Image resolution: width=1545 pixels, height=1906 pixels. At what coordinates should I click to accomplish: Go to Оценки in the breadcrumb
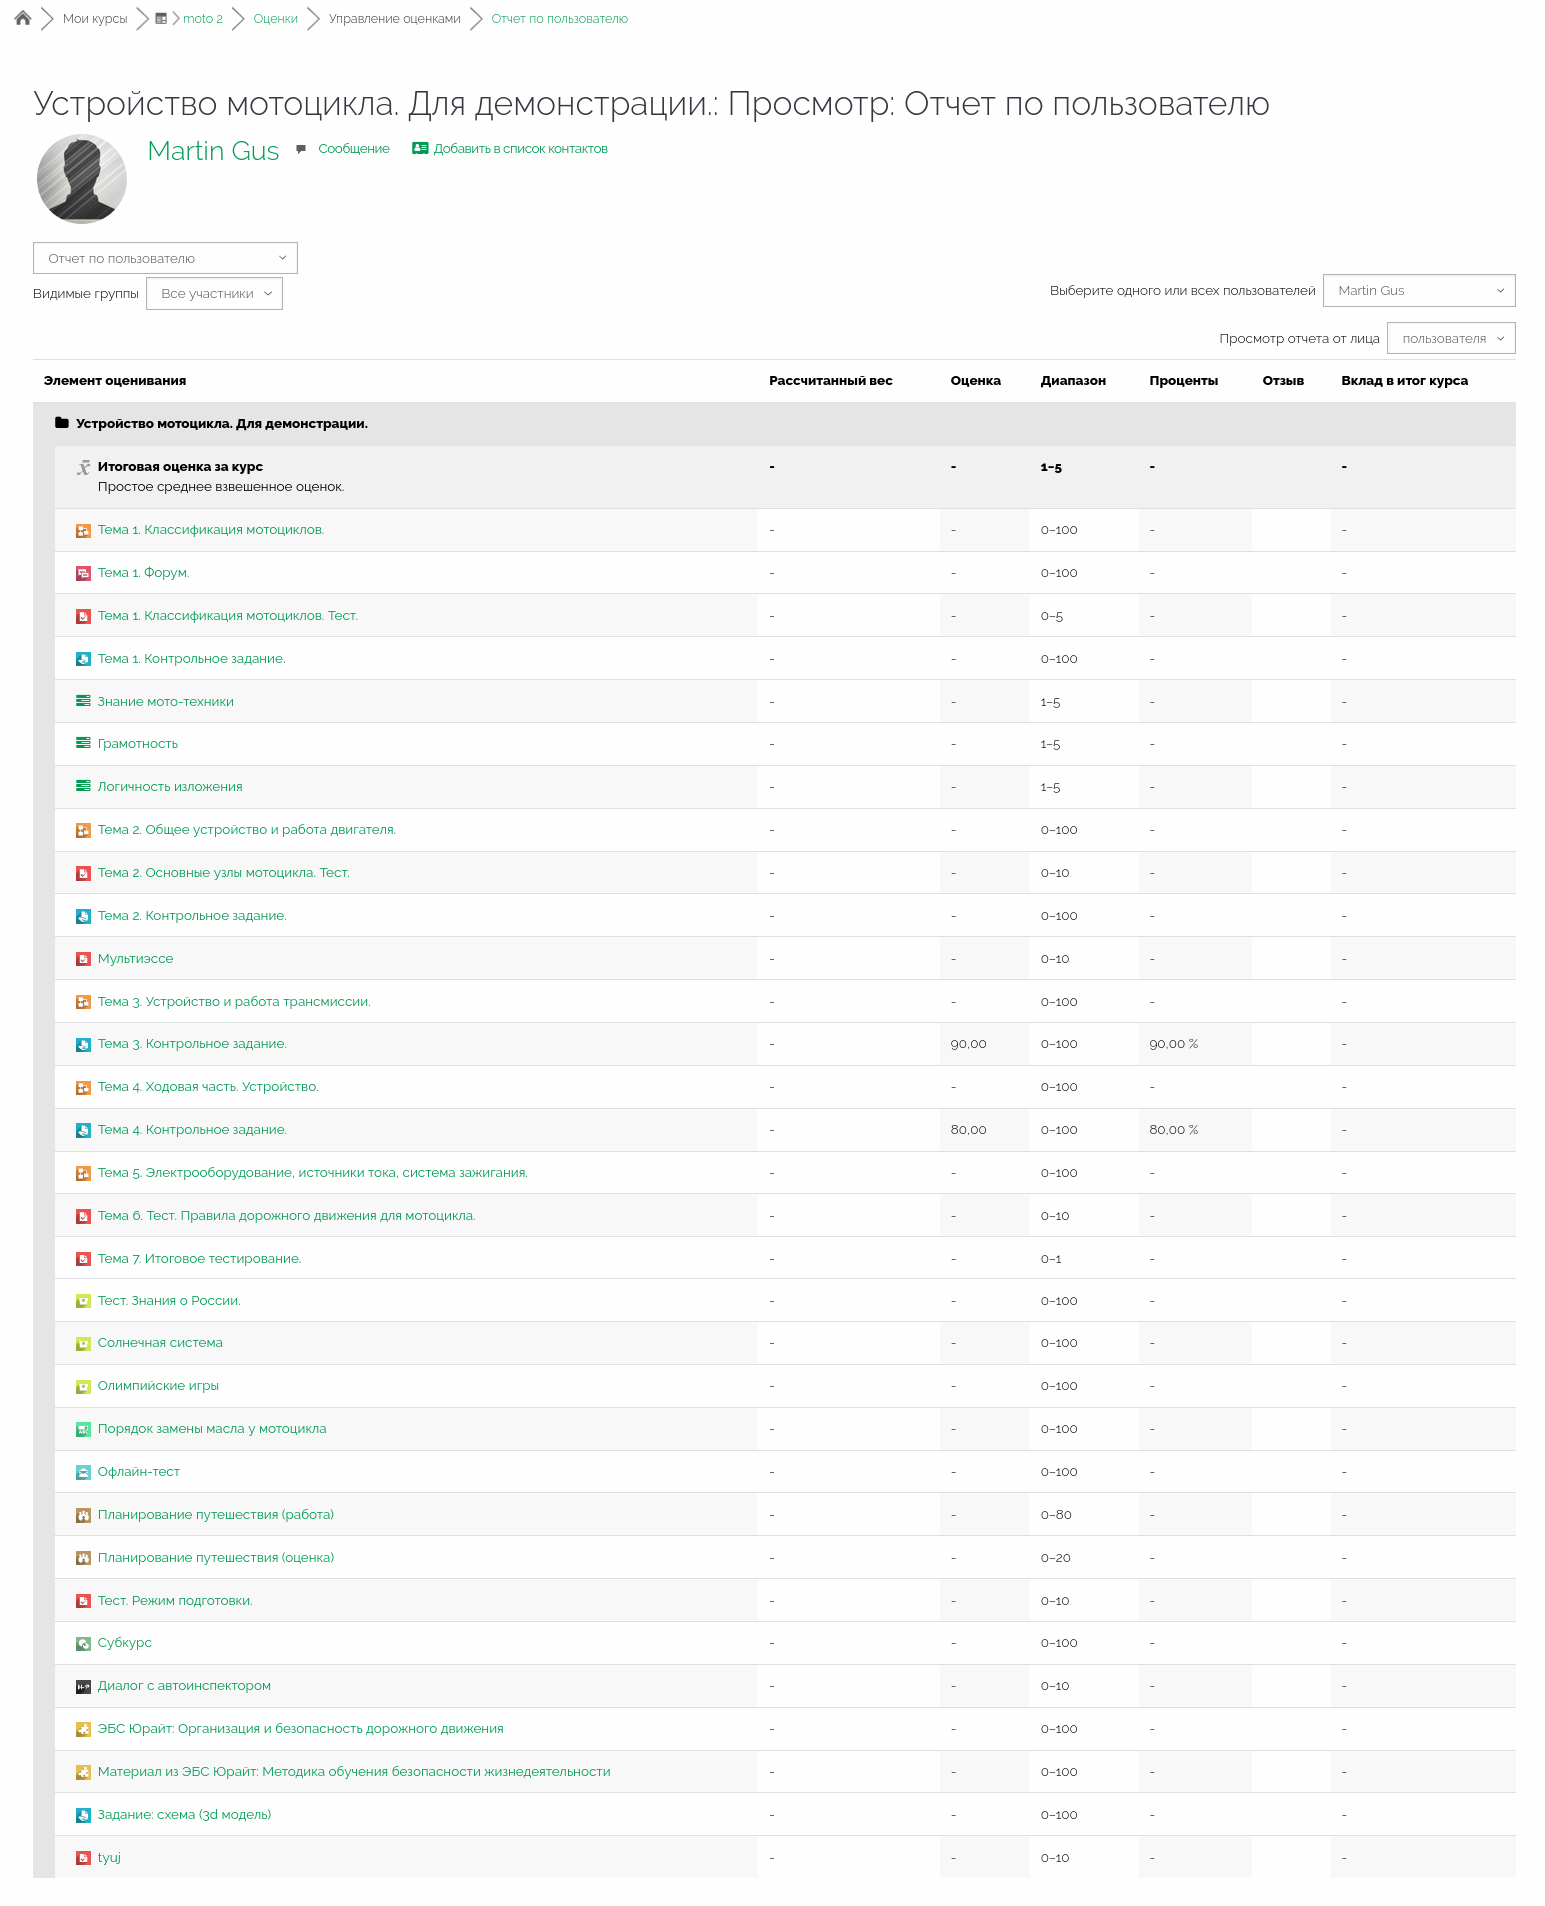pyautogui.click(x=275, y=19)
